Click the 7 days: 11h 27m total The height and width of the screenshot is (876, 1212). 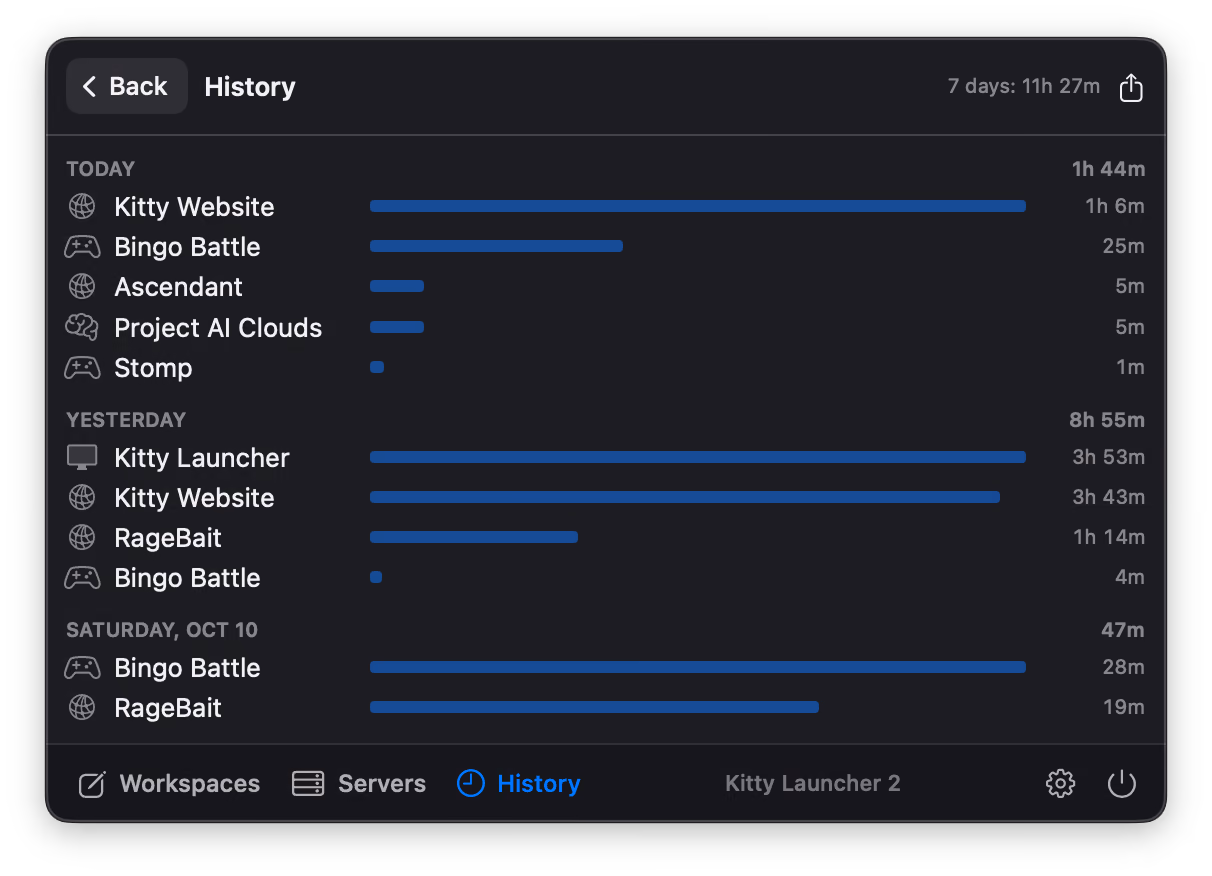1024,86
